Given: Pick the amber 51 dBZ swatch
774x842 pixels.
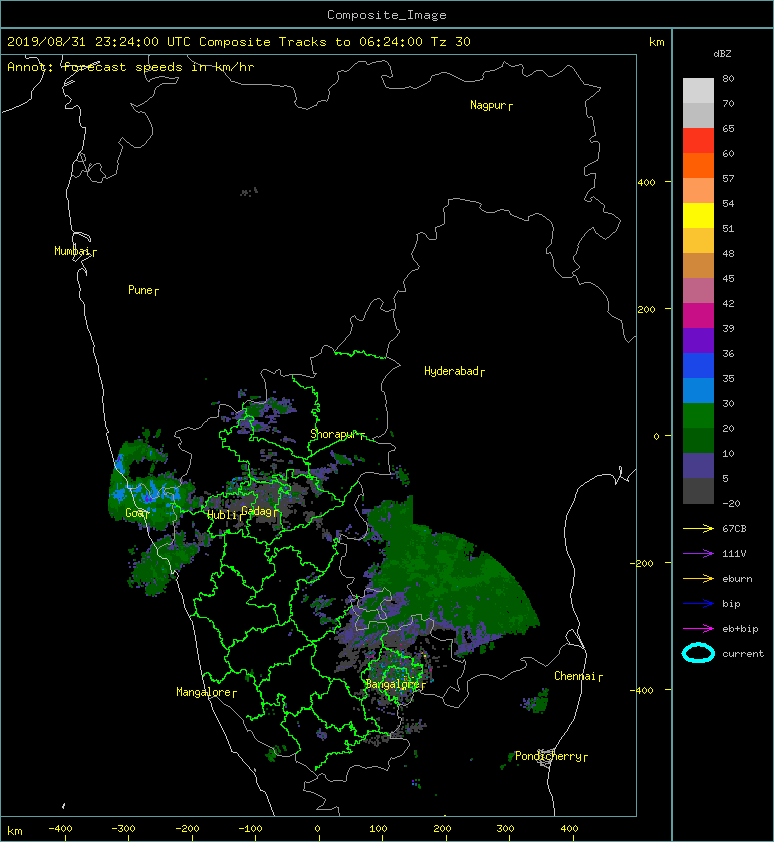Looking at the screenshot, I should point(698,240).
